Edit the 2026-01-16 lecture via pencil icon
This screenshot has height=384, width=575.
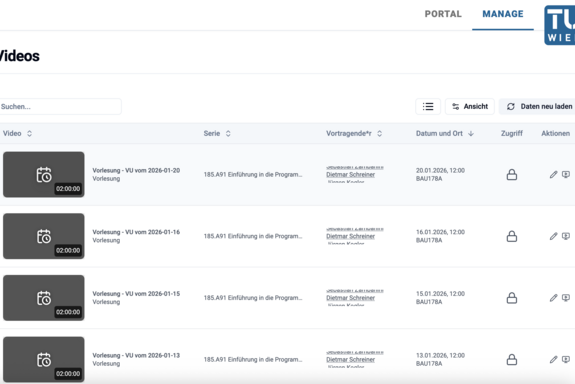pyautogui.click(x=553, y=236)
